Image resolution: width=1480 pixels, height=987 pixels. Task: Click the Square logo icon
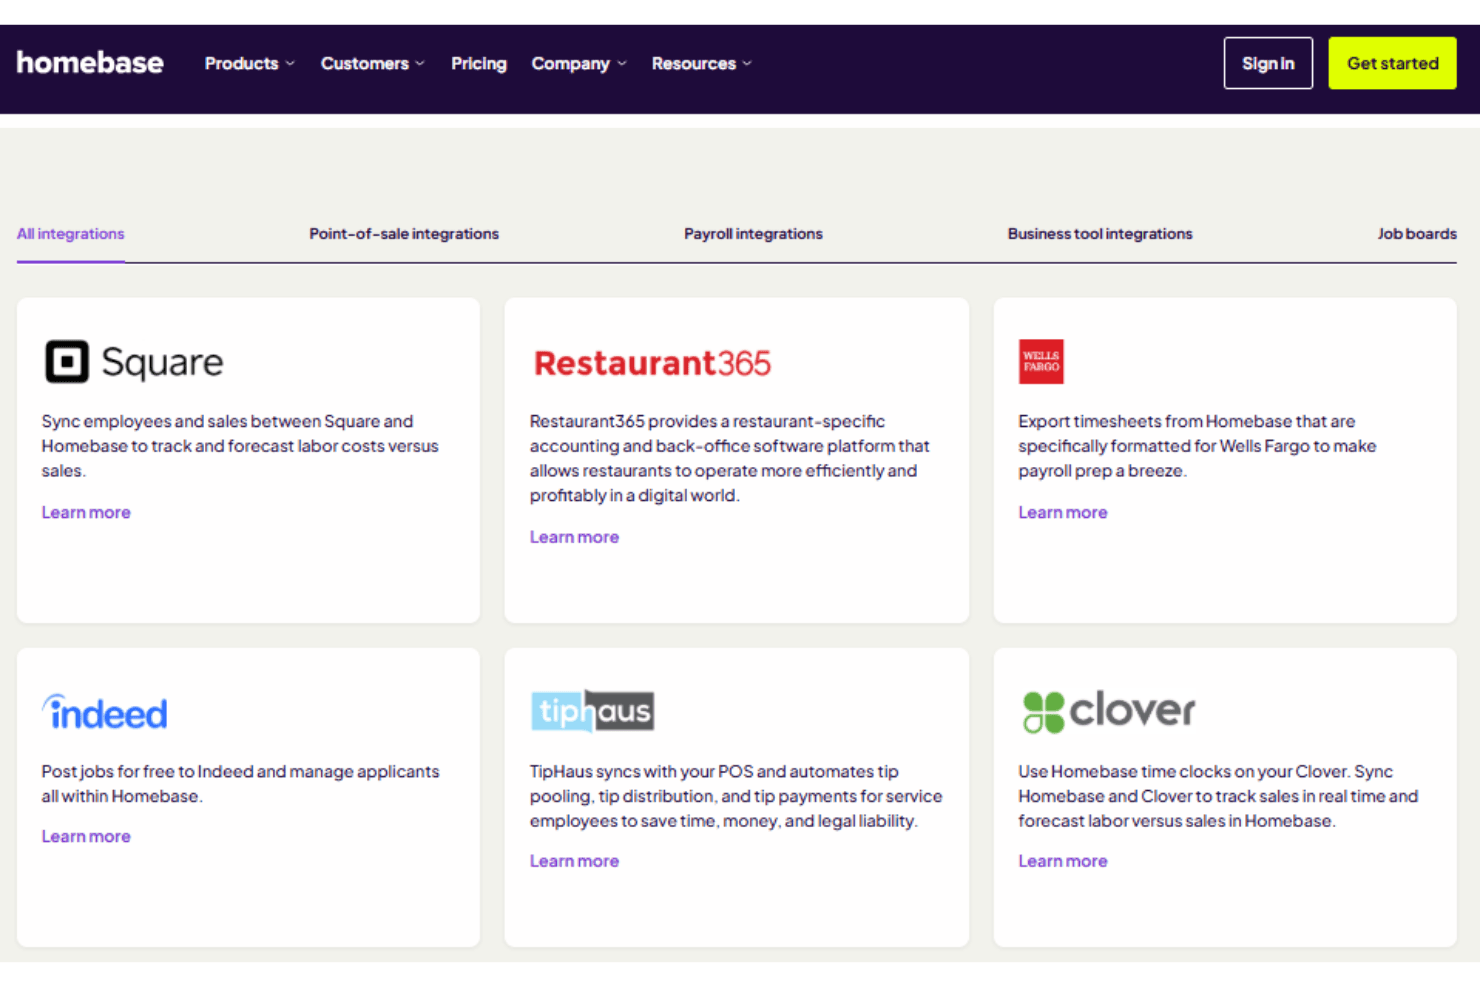(67, 361)
